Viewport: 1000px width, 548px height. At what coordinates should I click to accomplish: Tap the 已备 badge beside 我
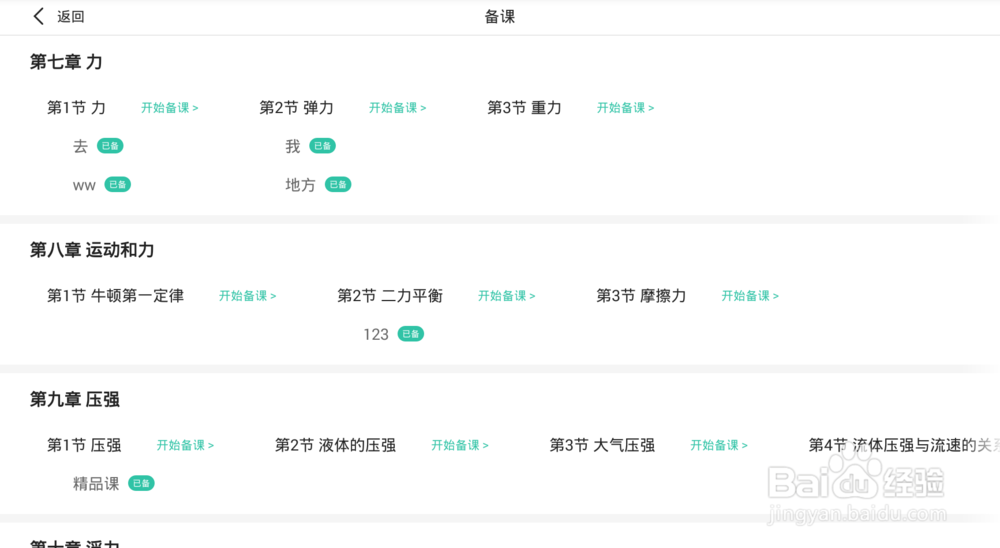[x=322, y=146]
